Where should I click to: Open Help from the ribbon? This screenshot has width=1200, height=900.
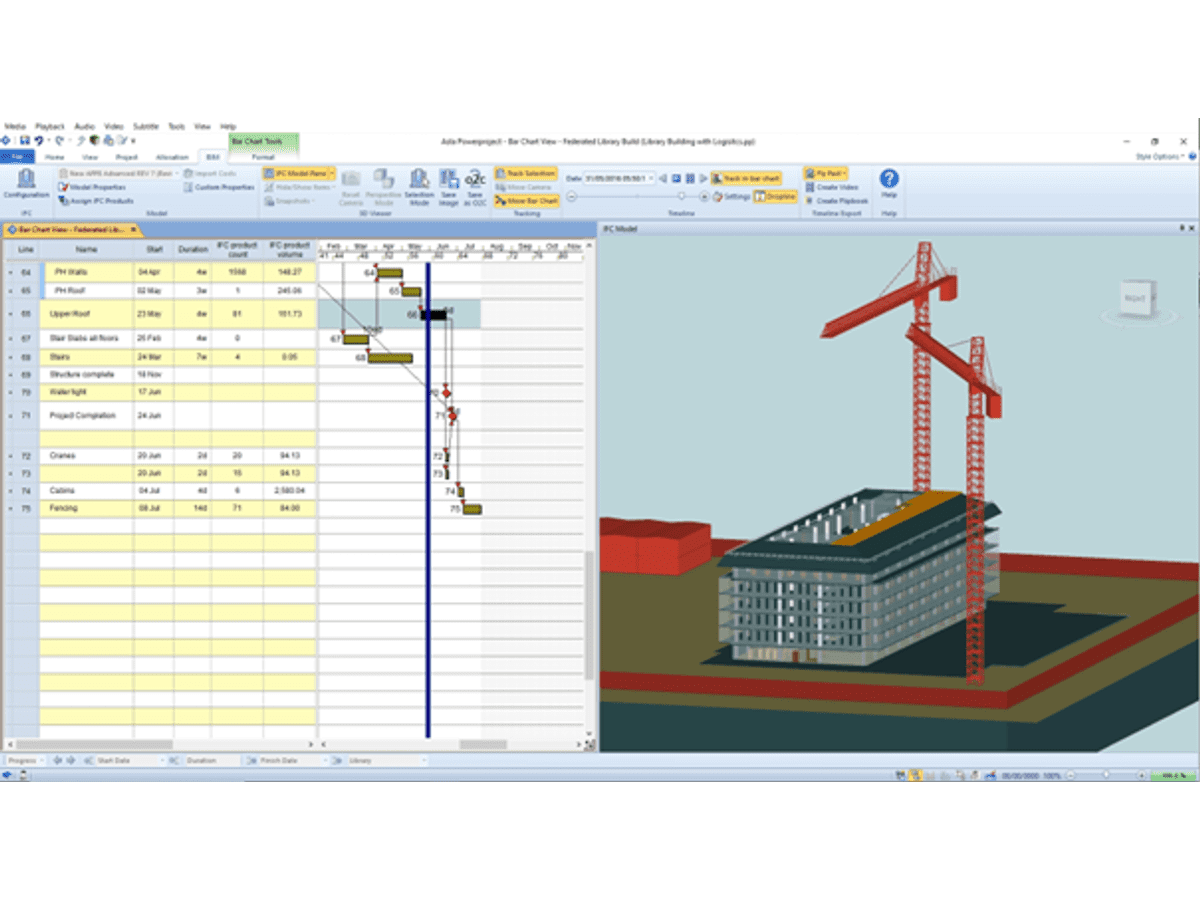tap(888, 183)
